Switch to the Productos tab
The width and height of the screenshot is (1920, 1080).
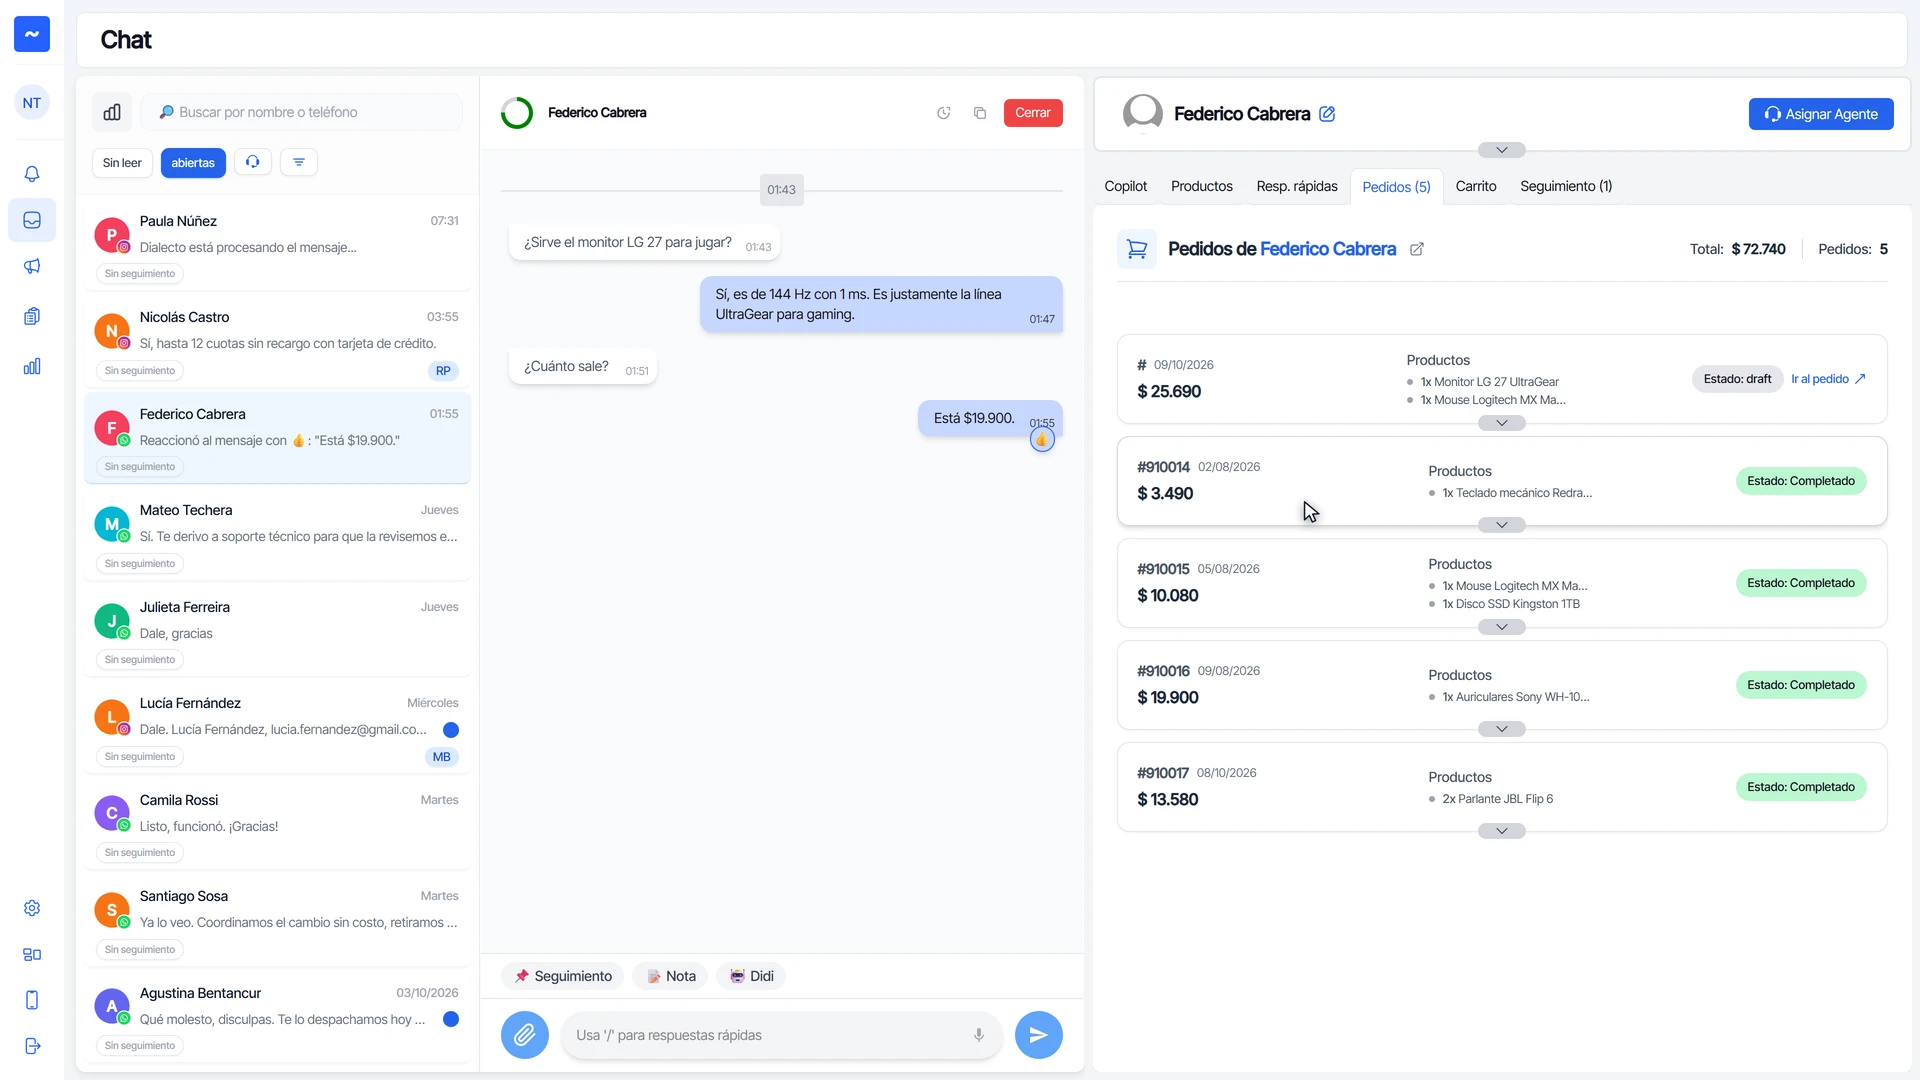pos(1202,186)
